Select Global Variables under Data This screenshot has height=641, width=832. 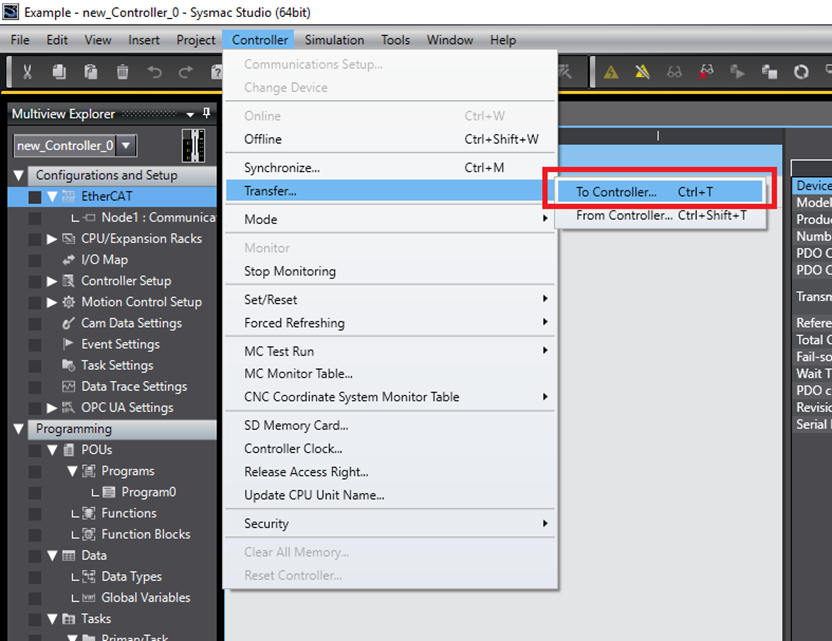coord(145,598)
